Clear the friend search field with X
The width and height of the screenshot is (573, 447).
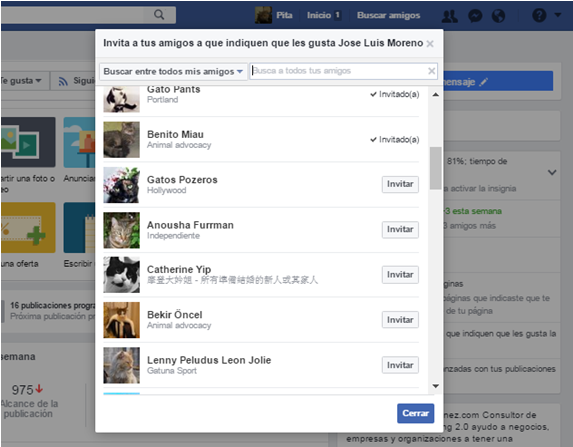[x=432, y=71]
